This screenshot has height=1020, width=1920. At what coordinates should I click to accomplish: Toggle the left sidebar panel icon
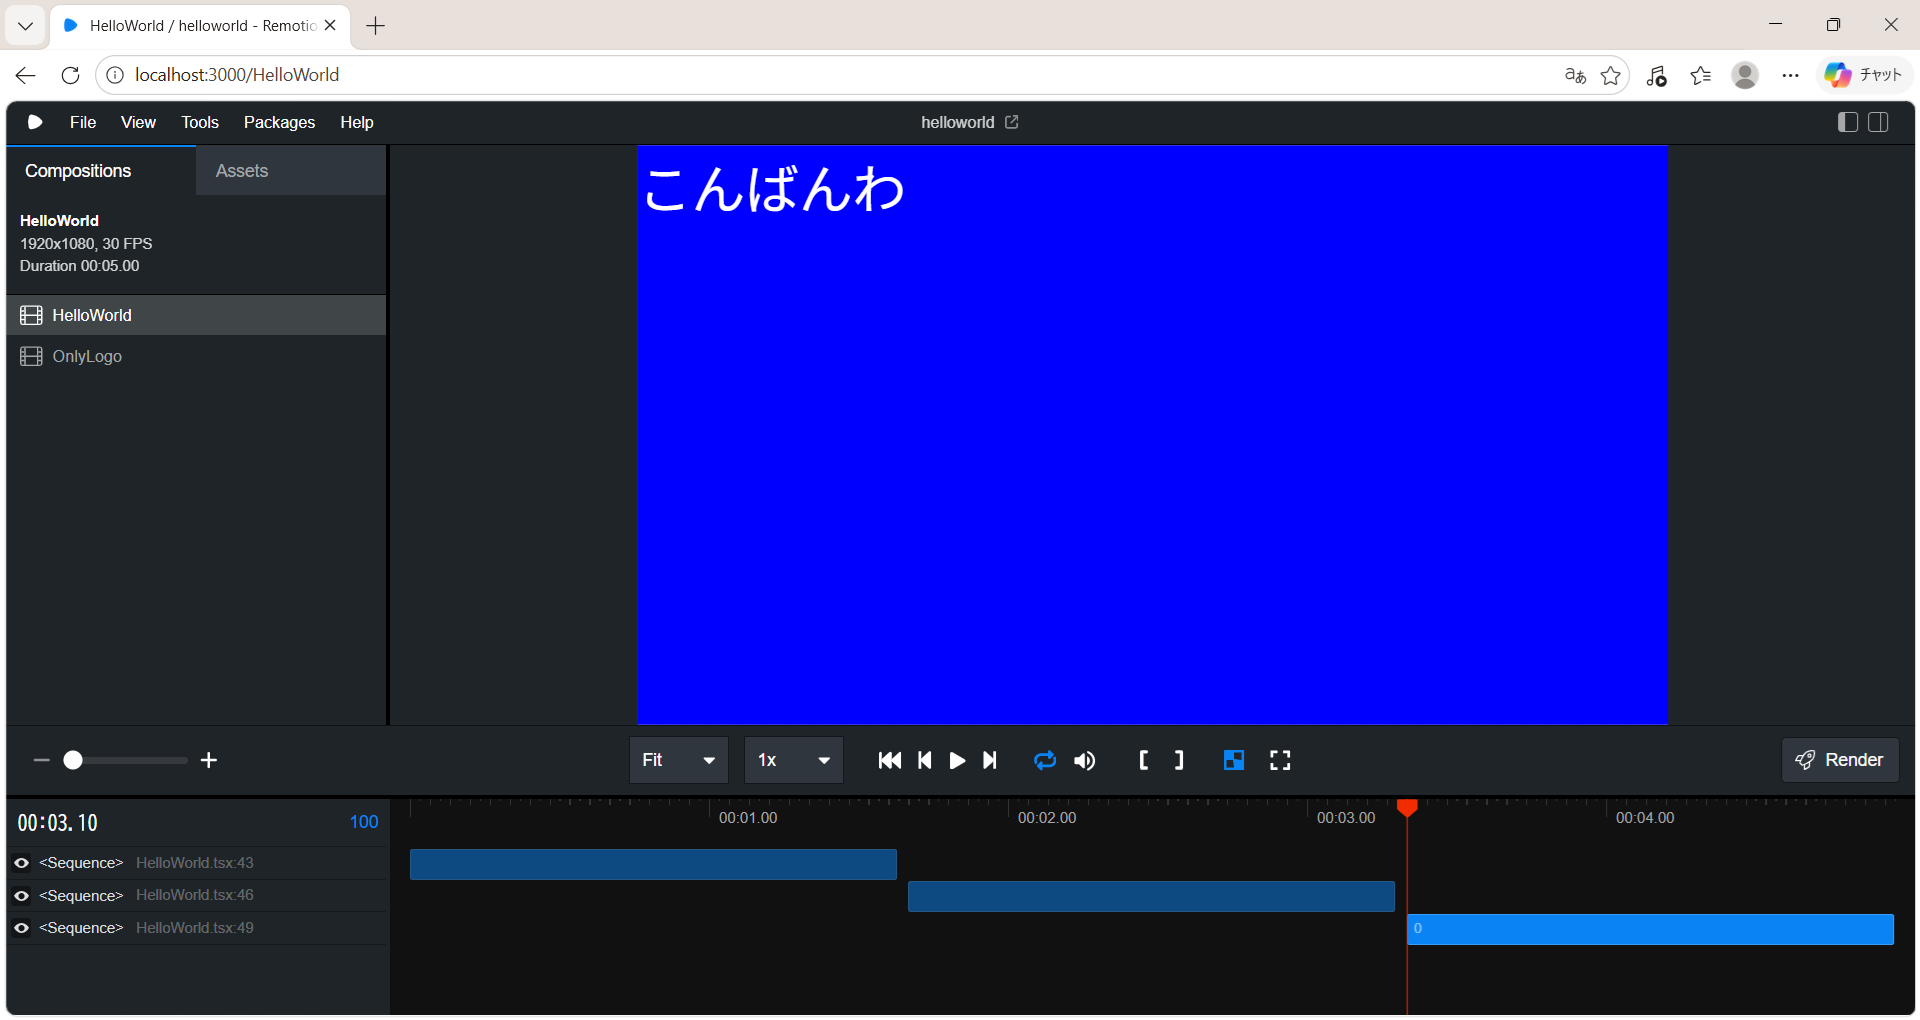1848,122
